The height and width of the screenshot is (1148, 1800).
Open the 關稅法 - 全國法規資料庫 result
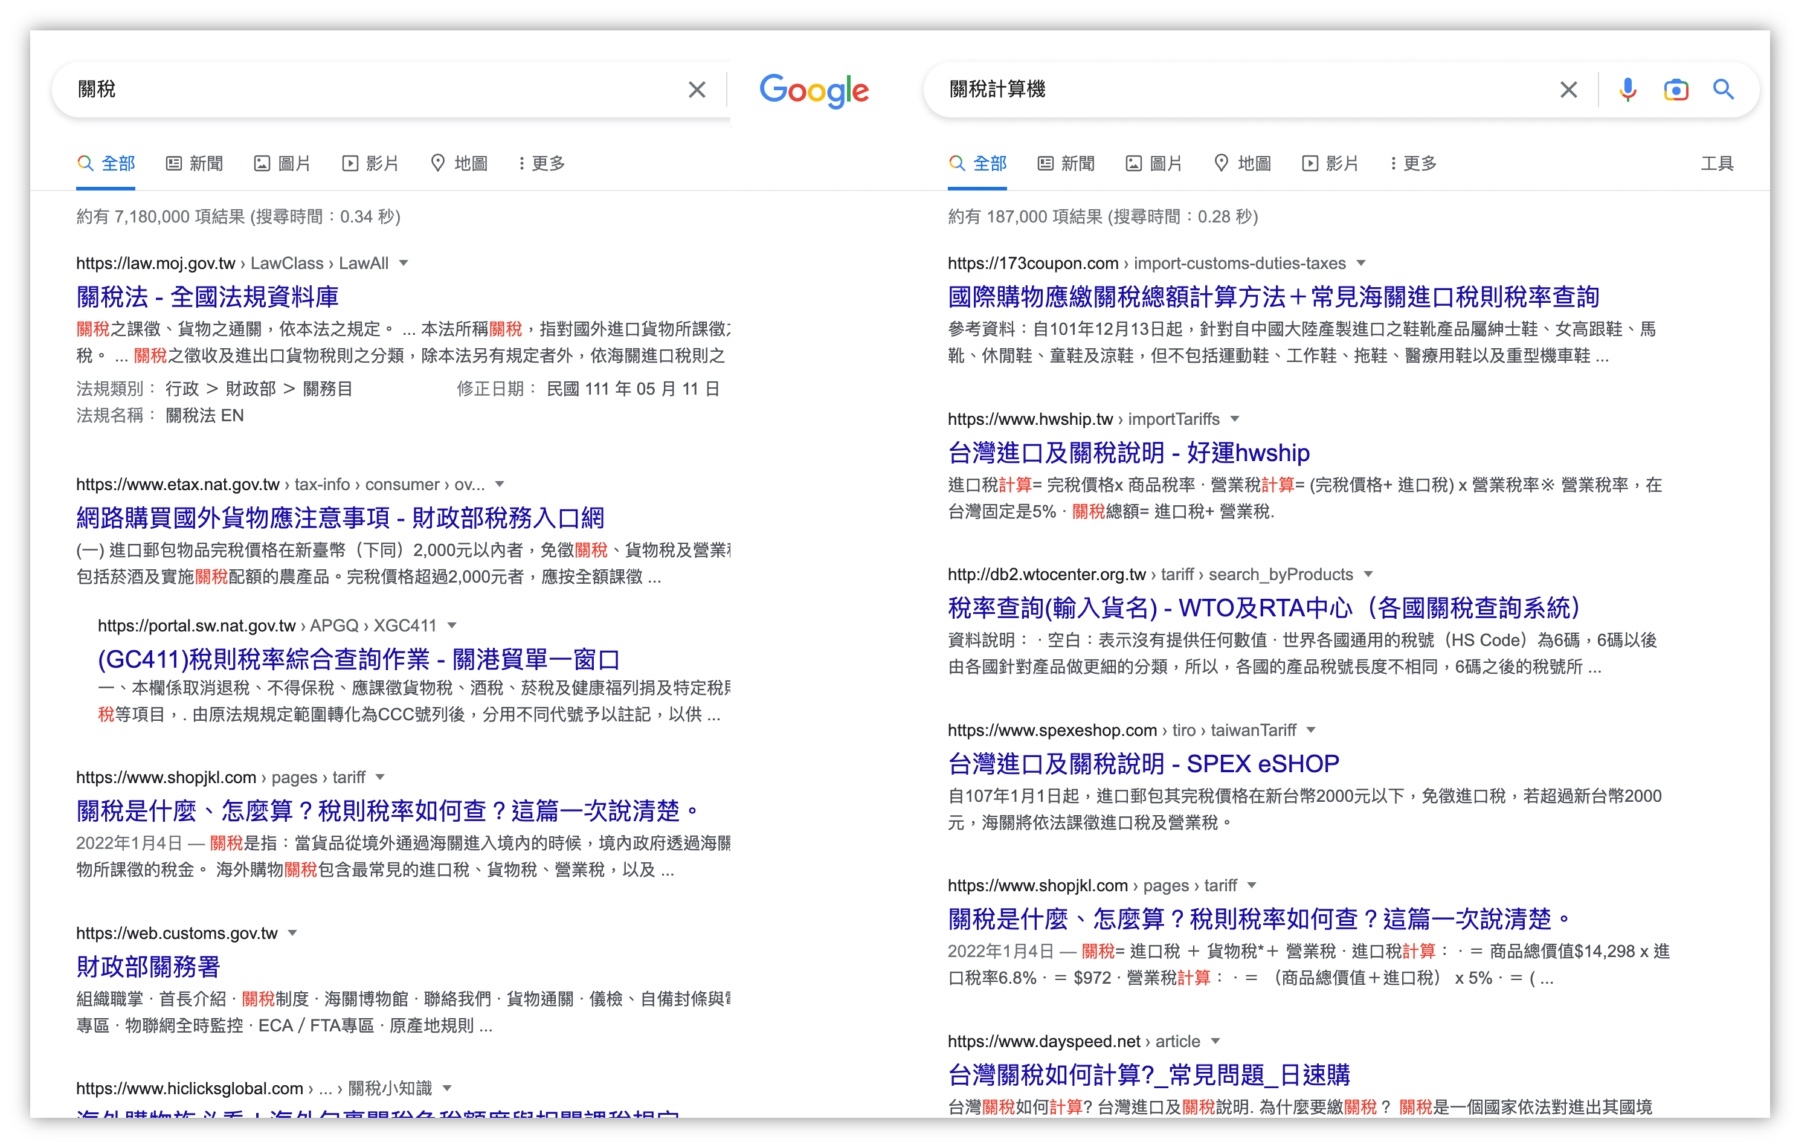207,296
